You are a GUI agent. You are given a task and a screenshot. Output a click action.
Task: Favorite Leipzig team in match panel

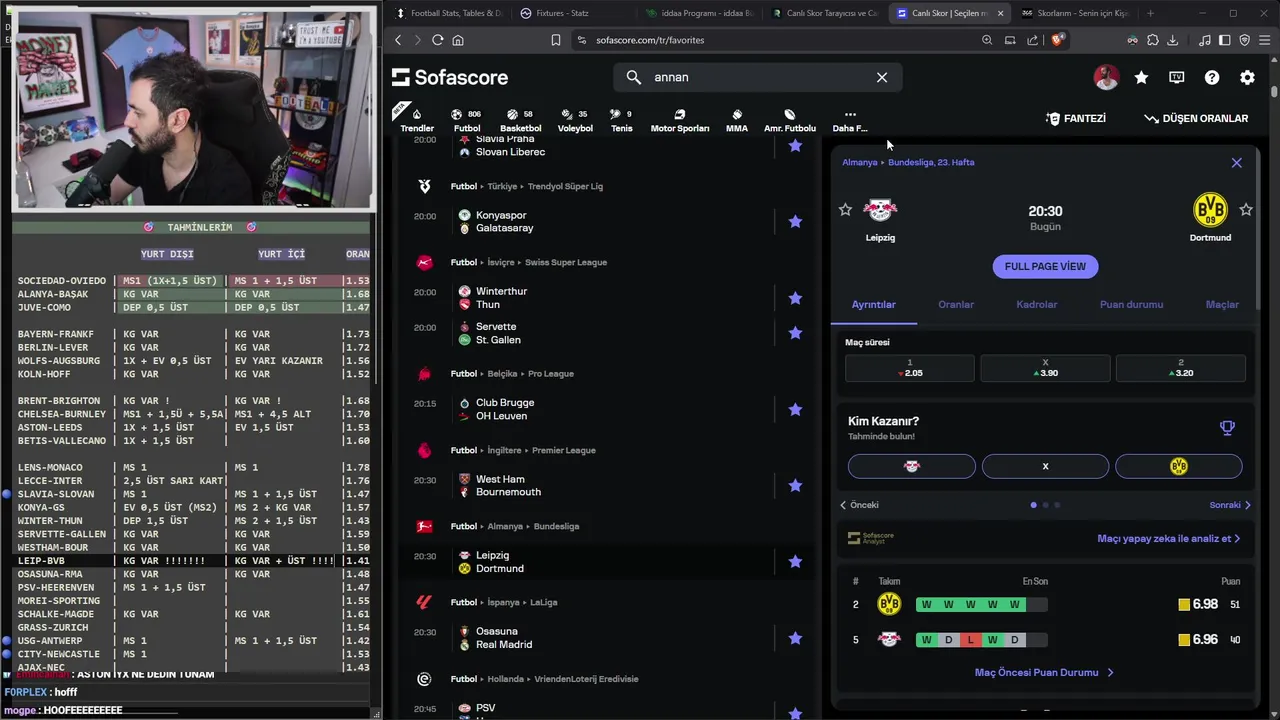point(845,209)
